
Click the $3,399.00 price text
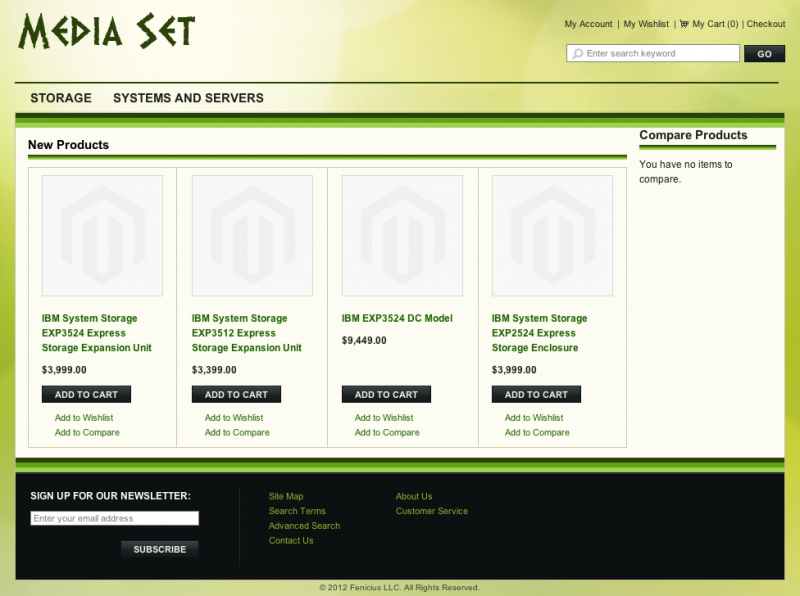click(214, 370)
